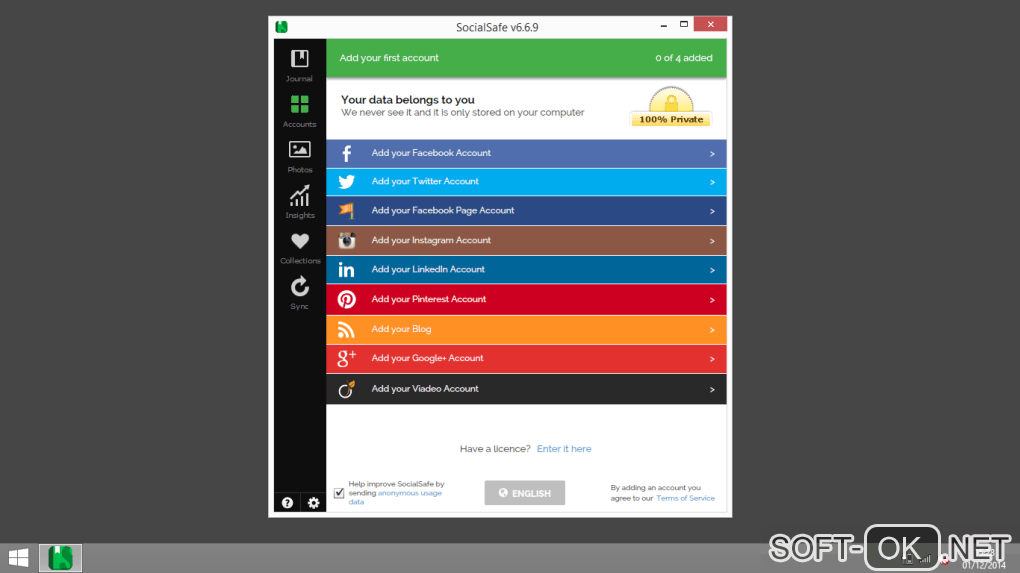This screenshot has height=573, width=1020.
Task: Select 'Add your Pinterest Account'
Action: coord(526,300)
